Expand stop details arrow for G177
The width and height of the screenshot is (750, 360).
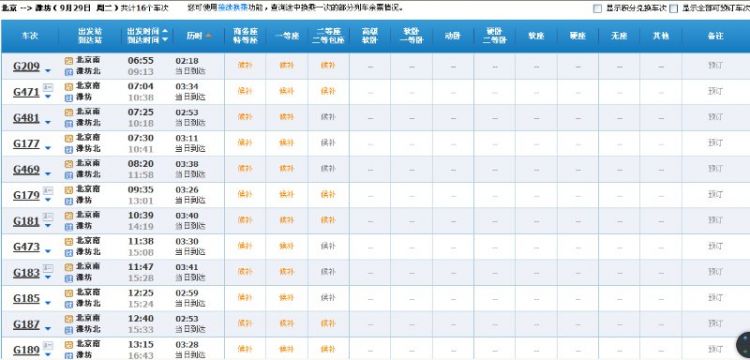tap(47, 149)
